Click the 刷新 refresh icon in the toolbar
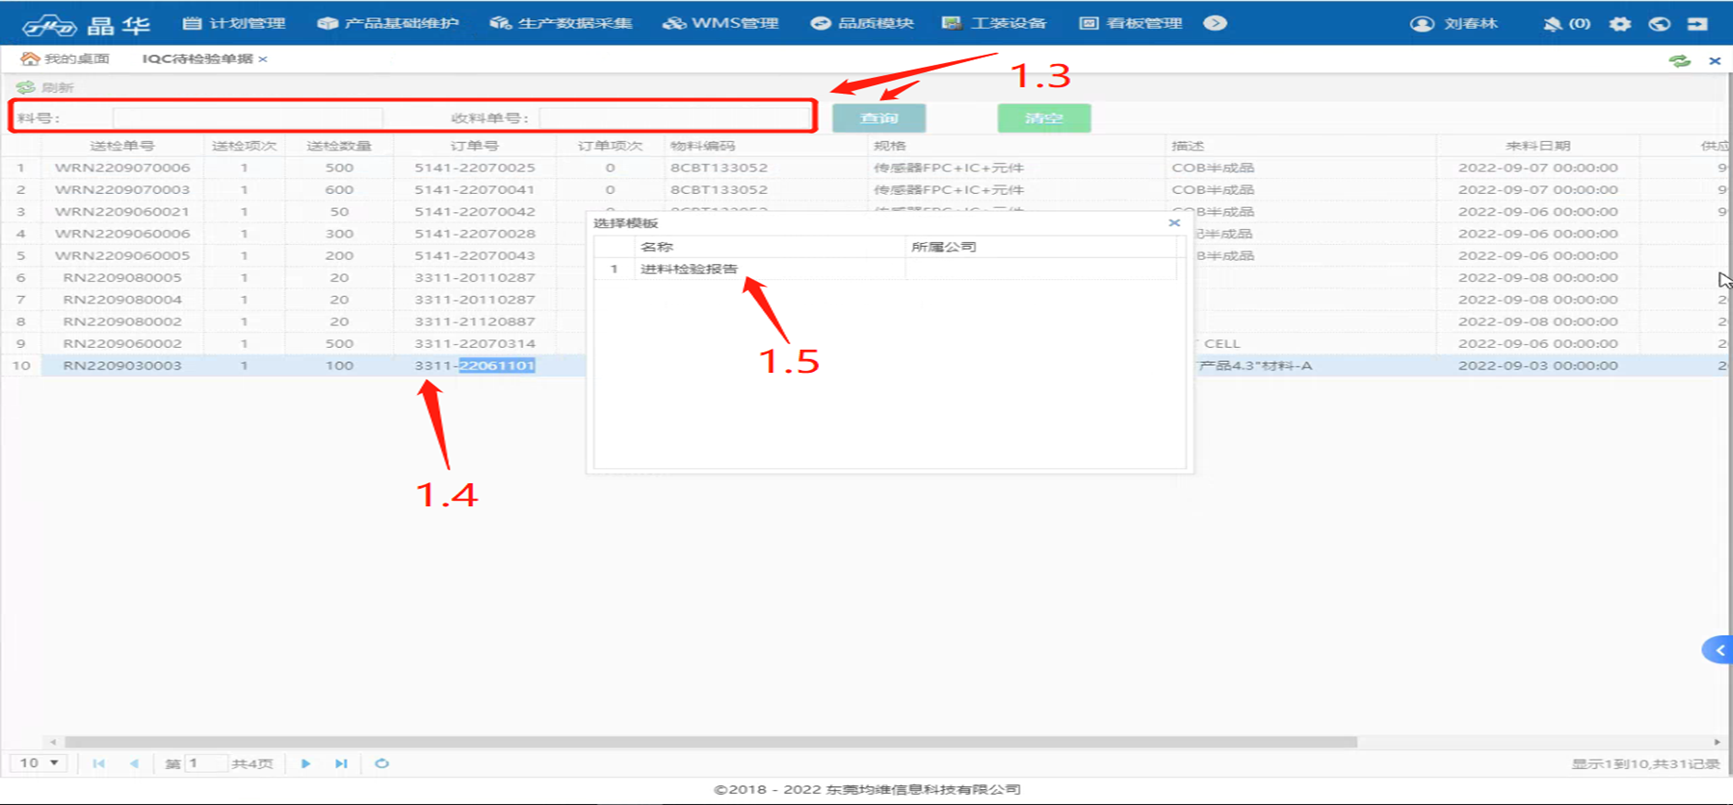Screen dimensions: 1733x805 tap(27, 88)
